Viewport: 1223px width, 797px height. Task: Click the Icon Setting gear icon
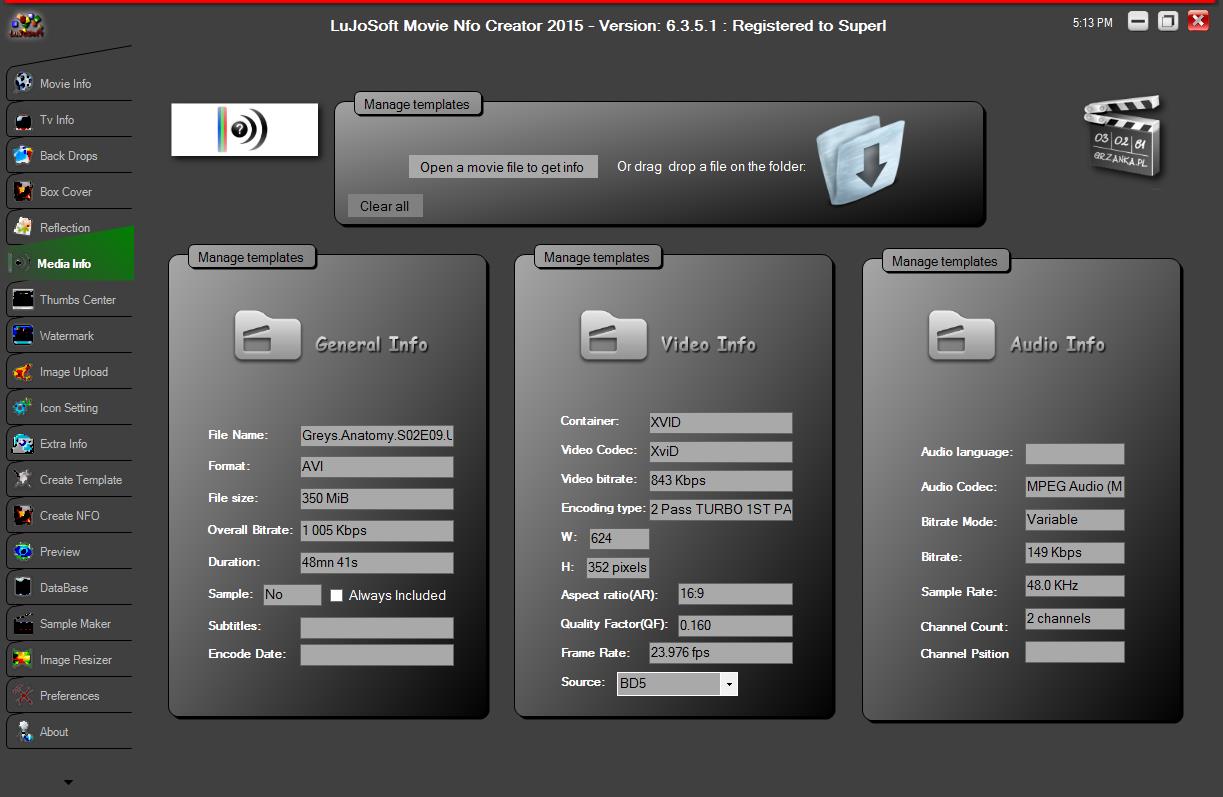point(23,407)
